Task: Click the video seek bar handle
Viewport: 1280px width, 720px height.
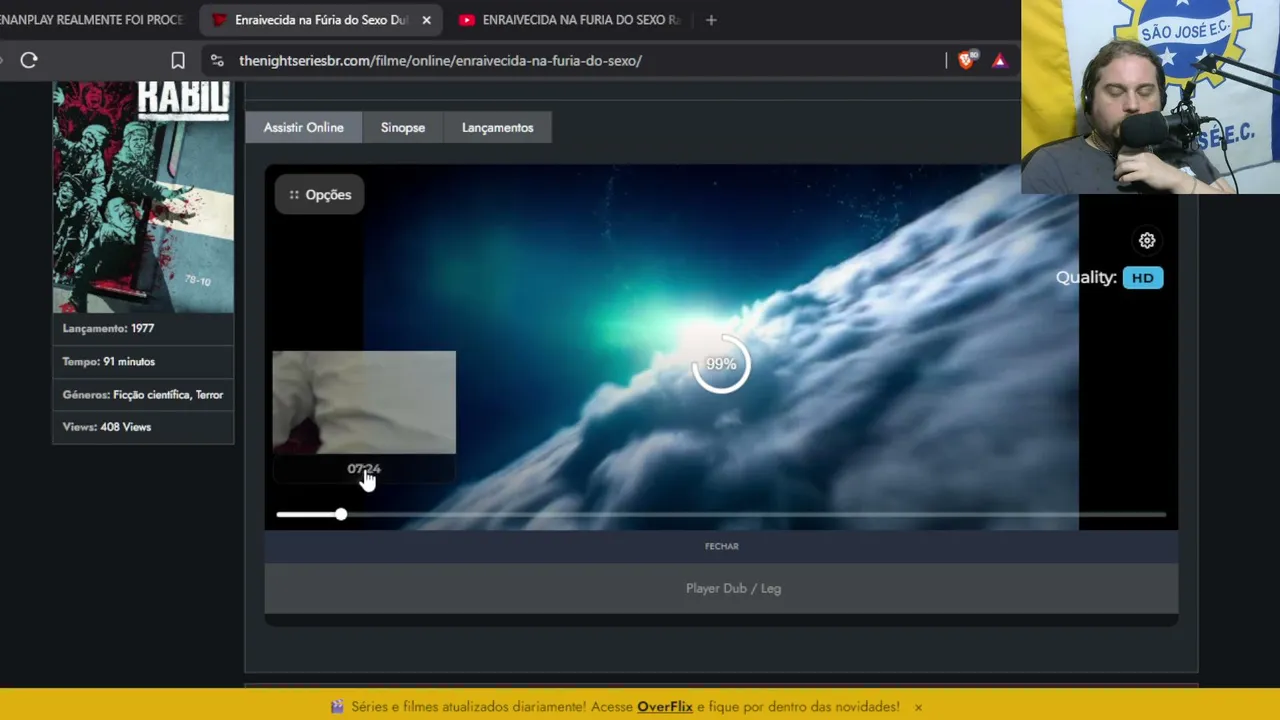Action: (x=341, y=514)
